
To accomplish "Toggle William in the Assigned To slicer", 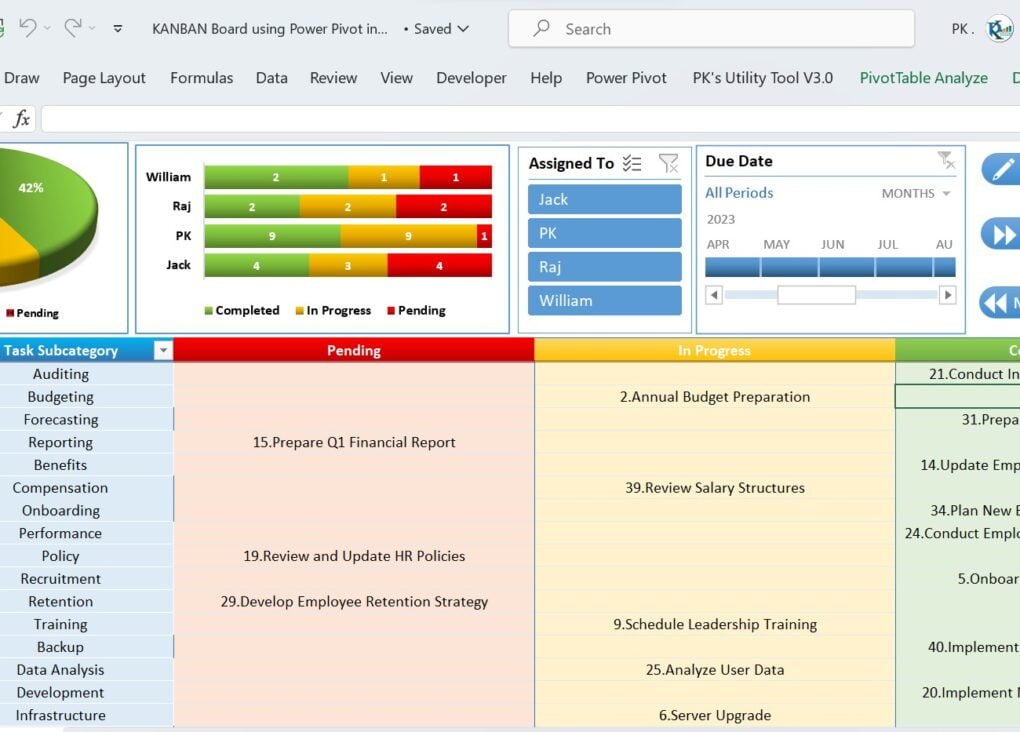I will pos(604,300).
